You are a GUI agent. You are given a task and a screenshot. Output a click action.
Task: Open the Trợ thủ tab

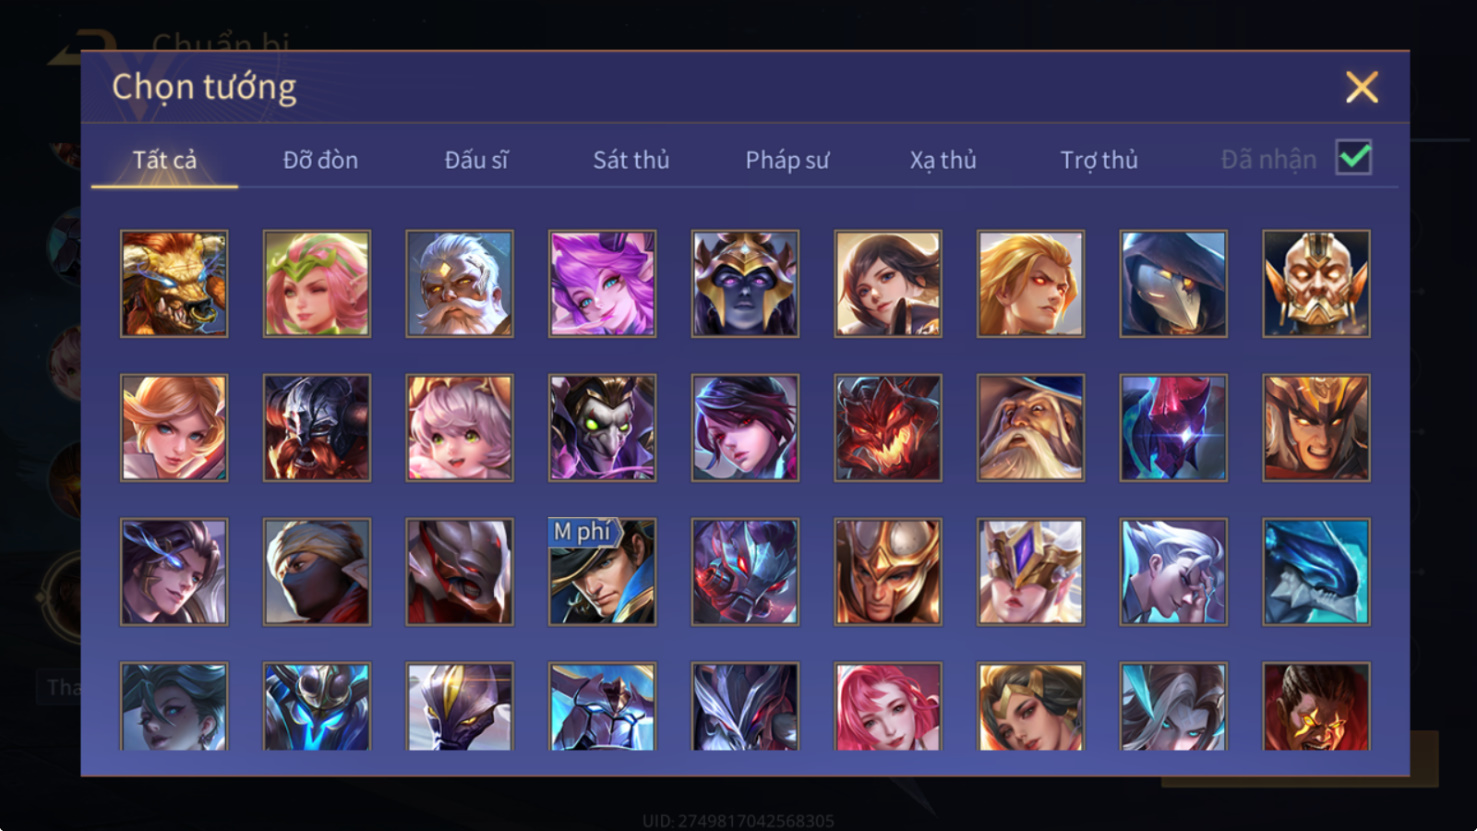pos(1099,160)
